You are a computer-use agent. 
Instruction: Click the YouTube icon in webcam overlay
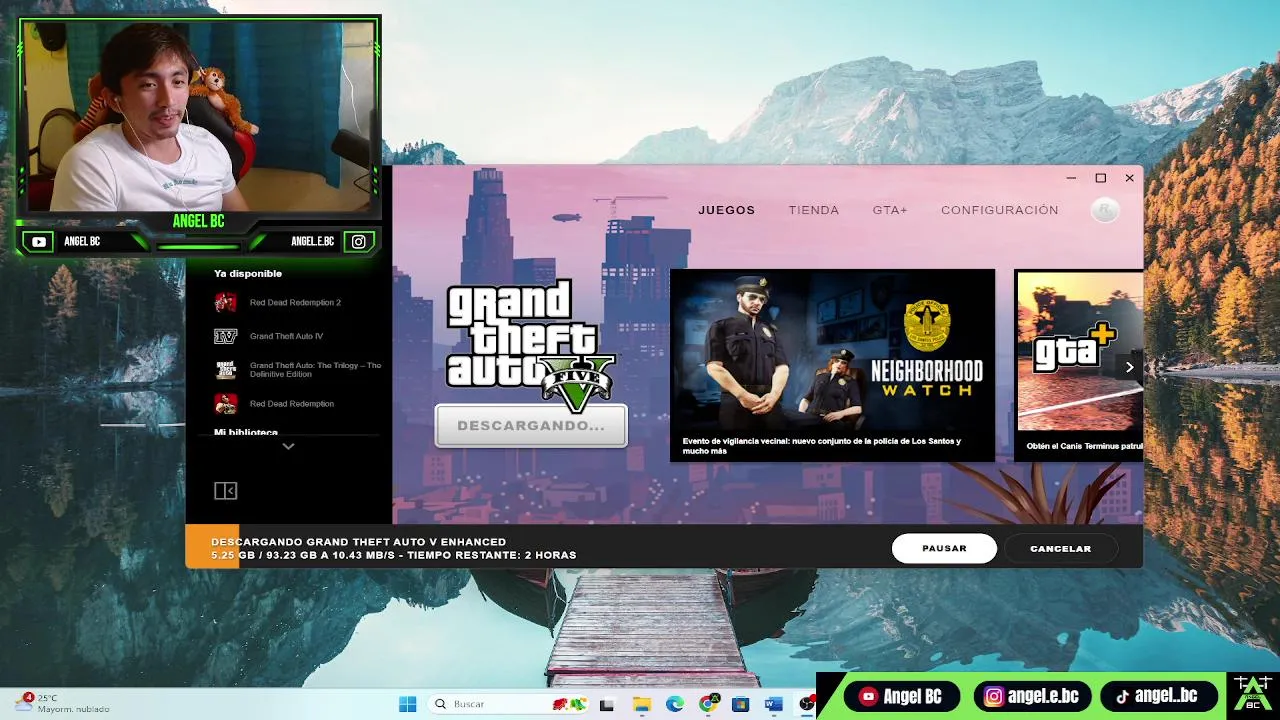click(38, 242)
